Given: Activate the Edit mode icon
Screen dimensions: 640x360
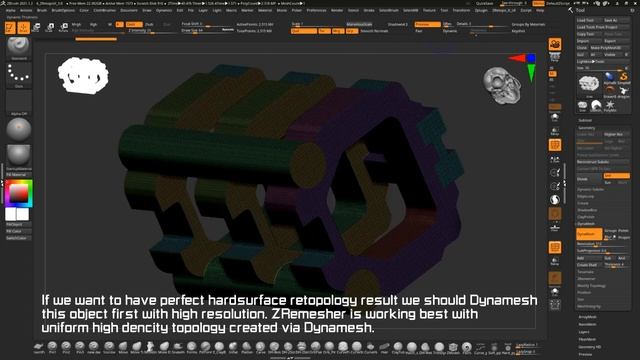Looking at the screenshot, I should pos(10,28).
